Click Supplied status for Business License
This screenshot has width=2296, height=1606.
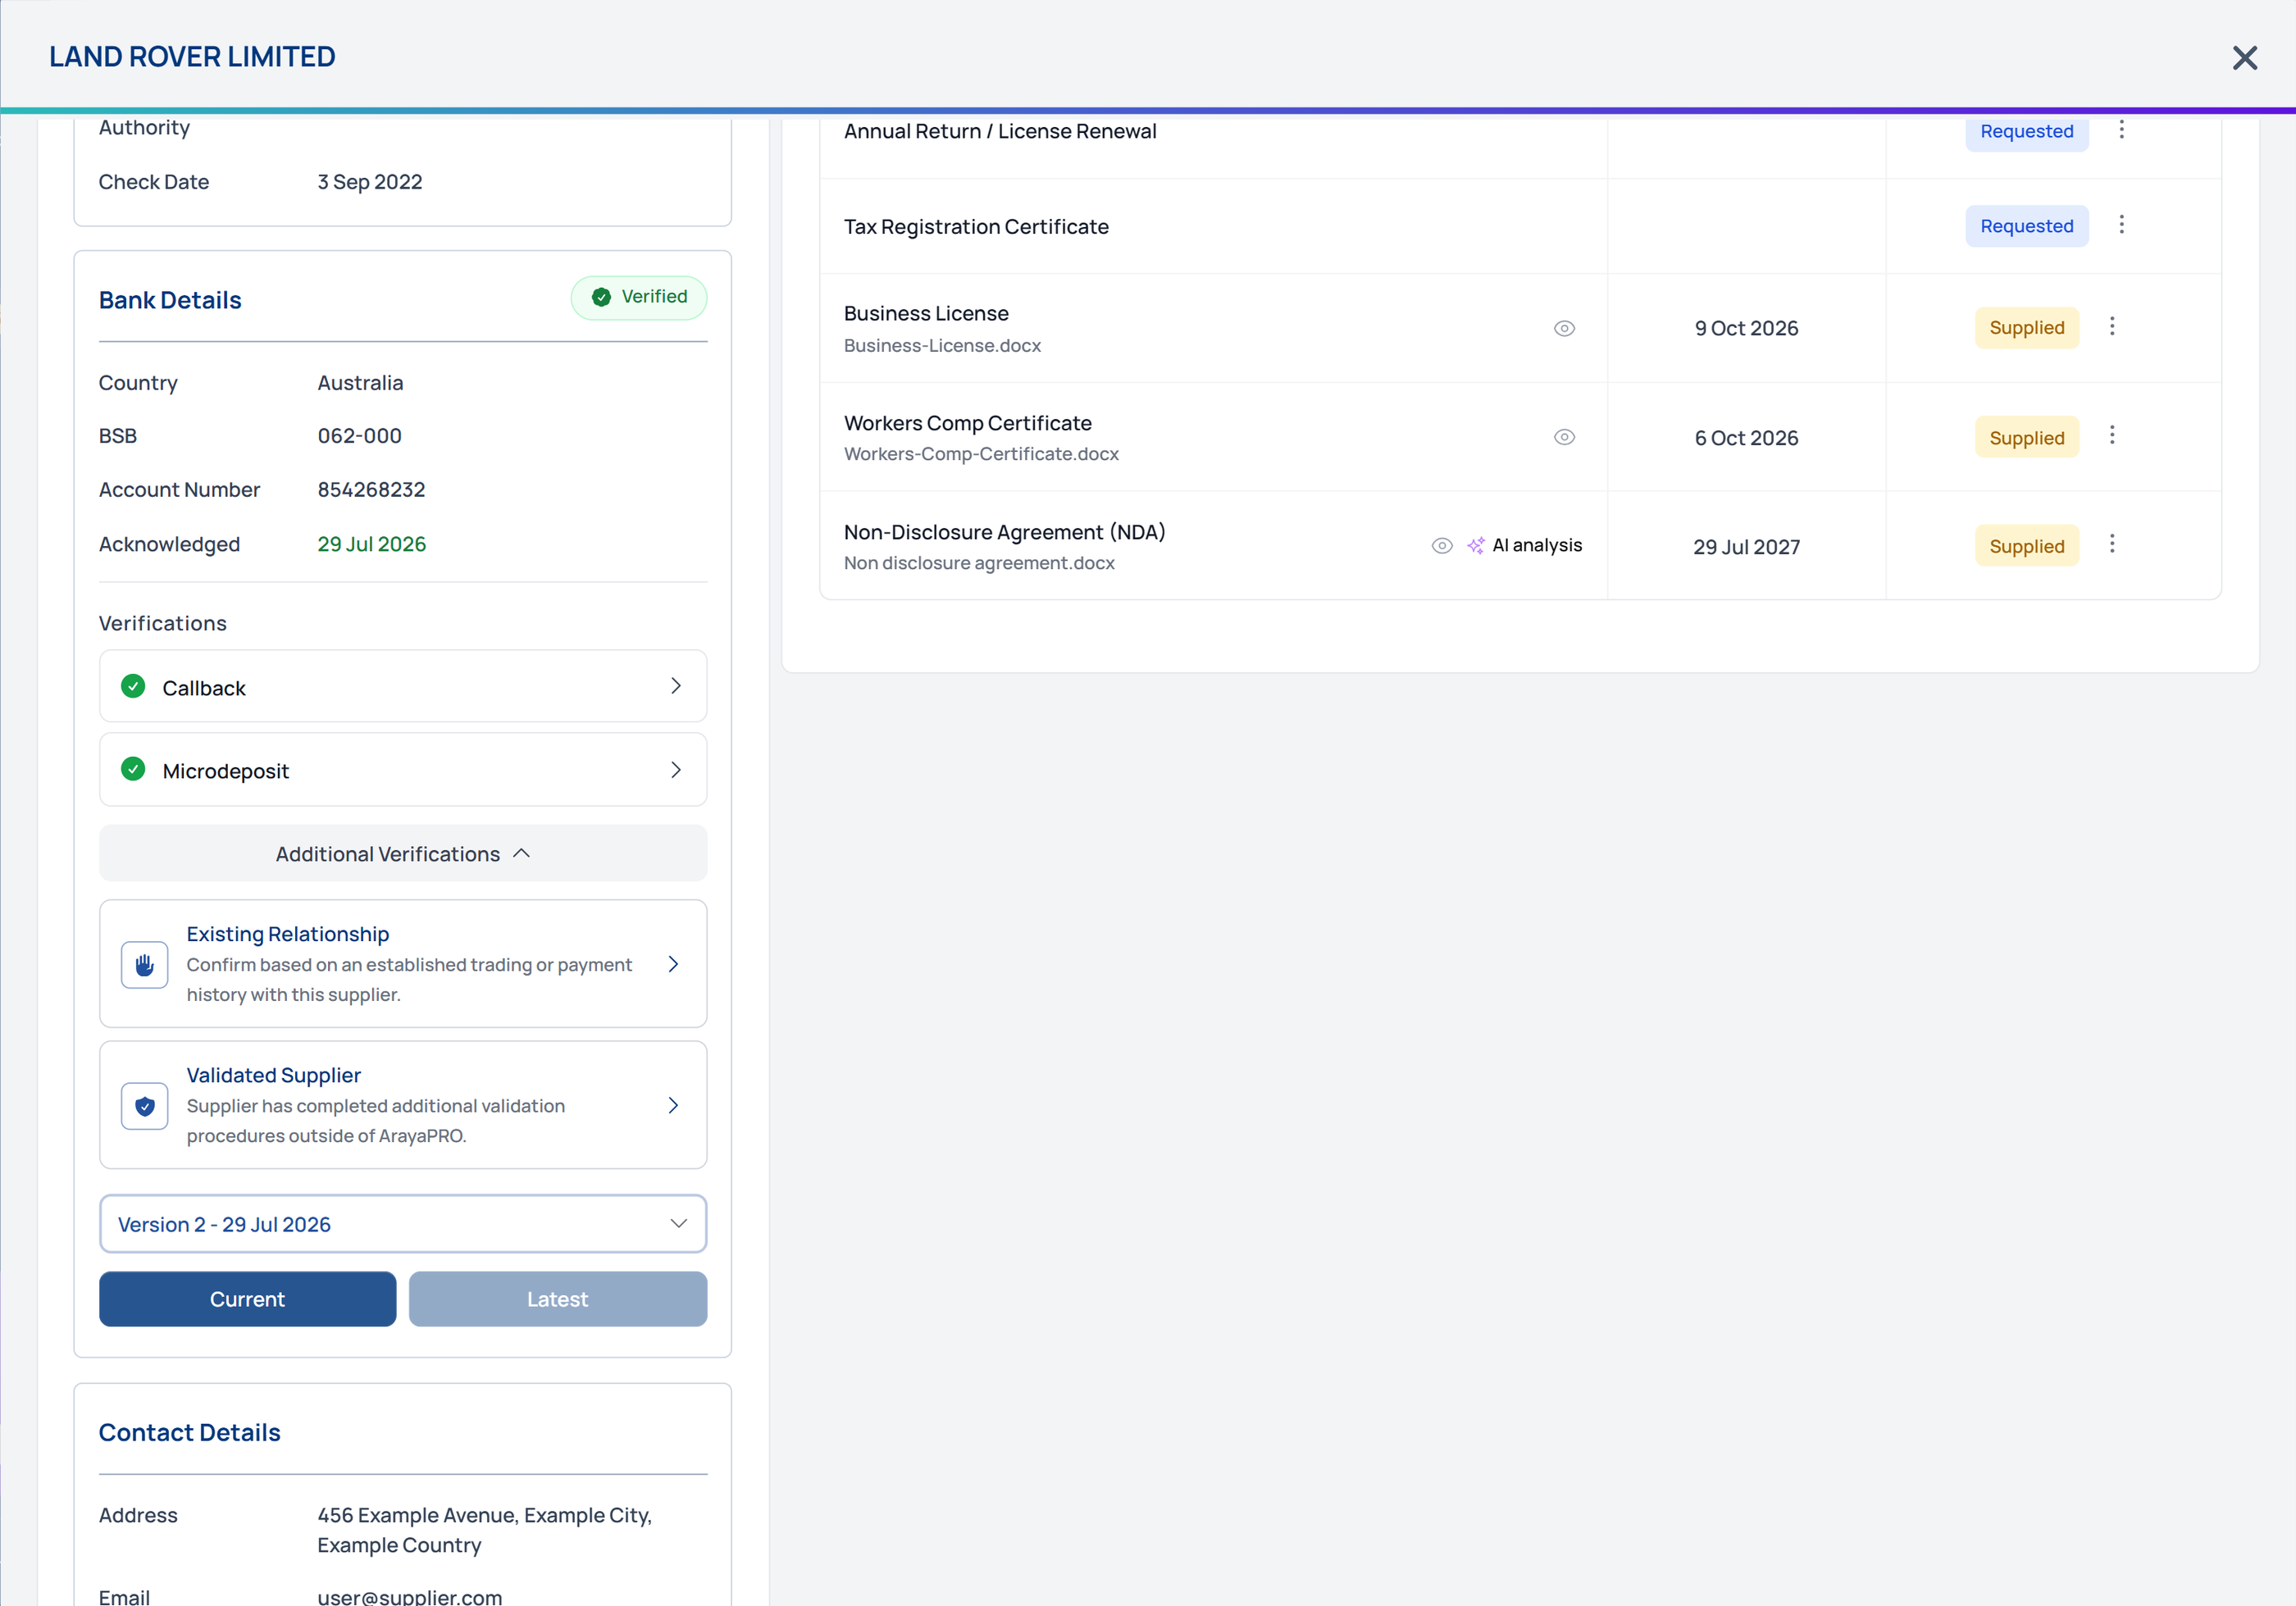[x=2026, y=328]
